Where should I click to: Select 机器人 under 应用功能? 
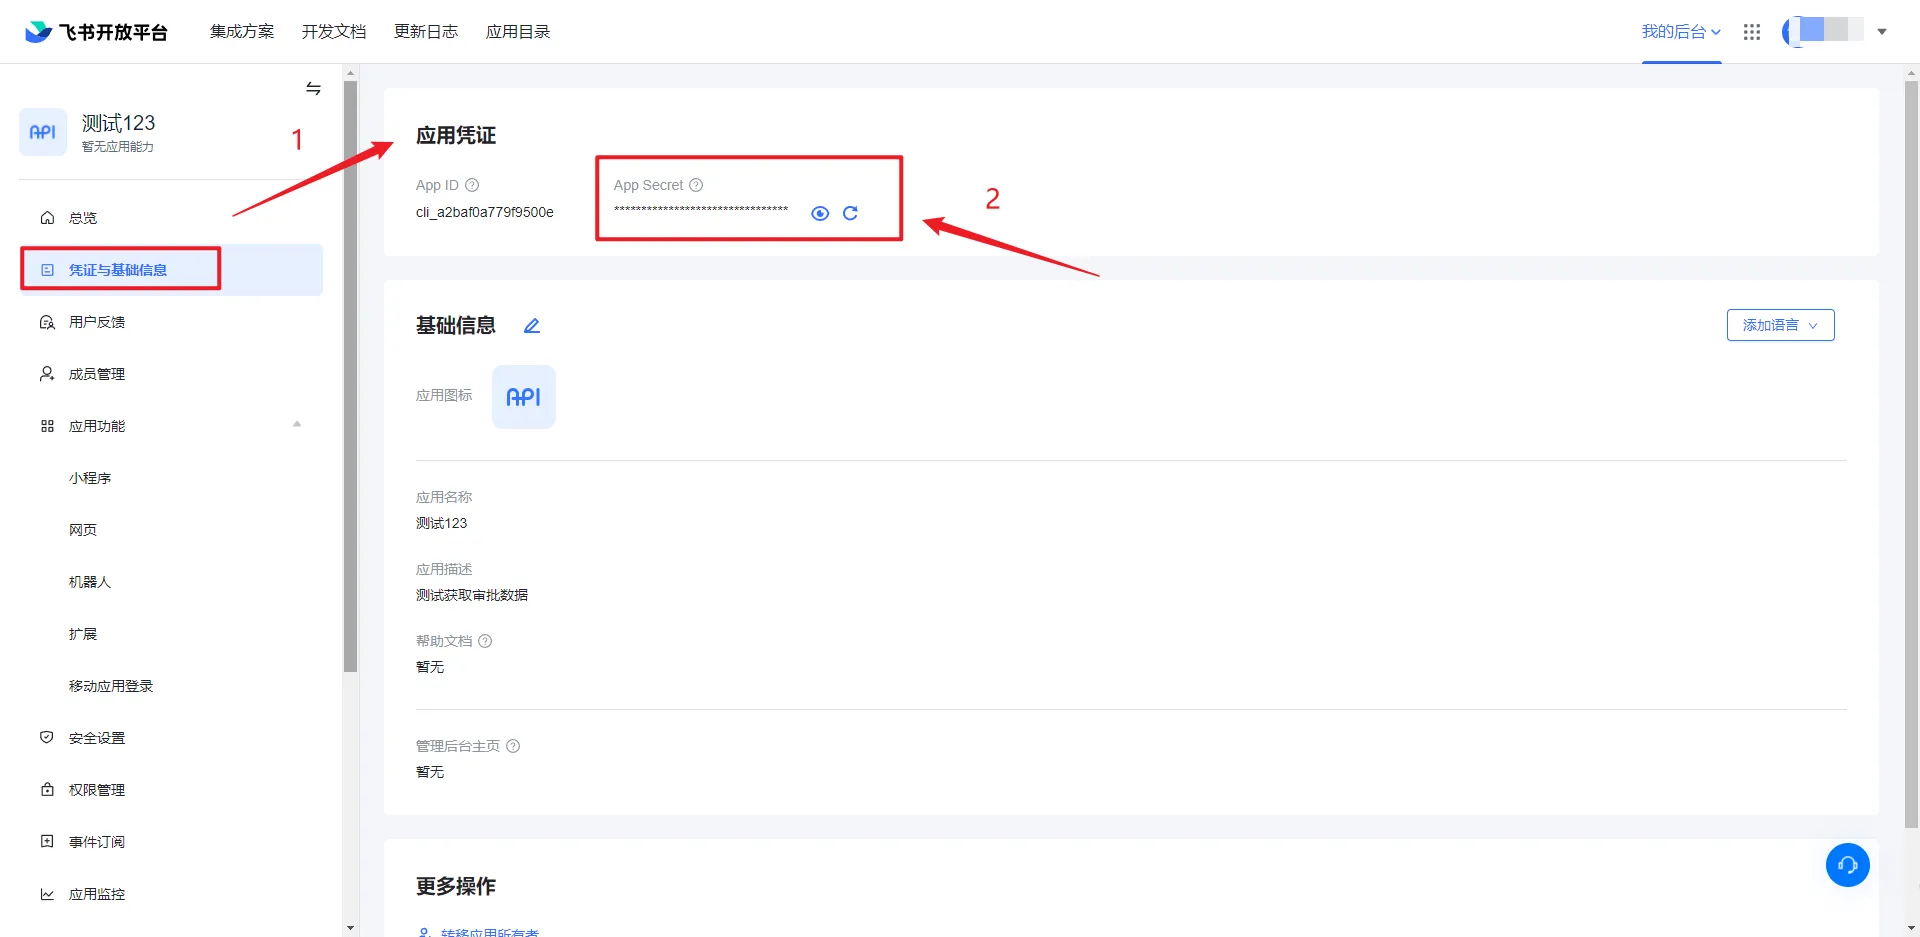[x=90, y=582]
